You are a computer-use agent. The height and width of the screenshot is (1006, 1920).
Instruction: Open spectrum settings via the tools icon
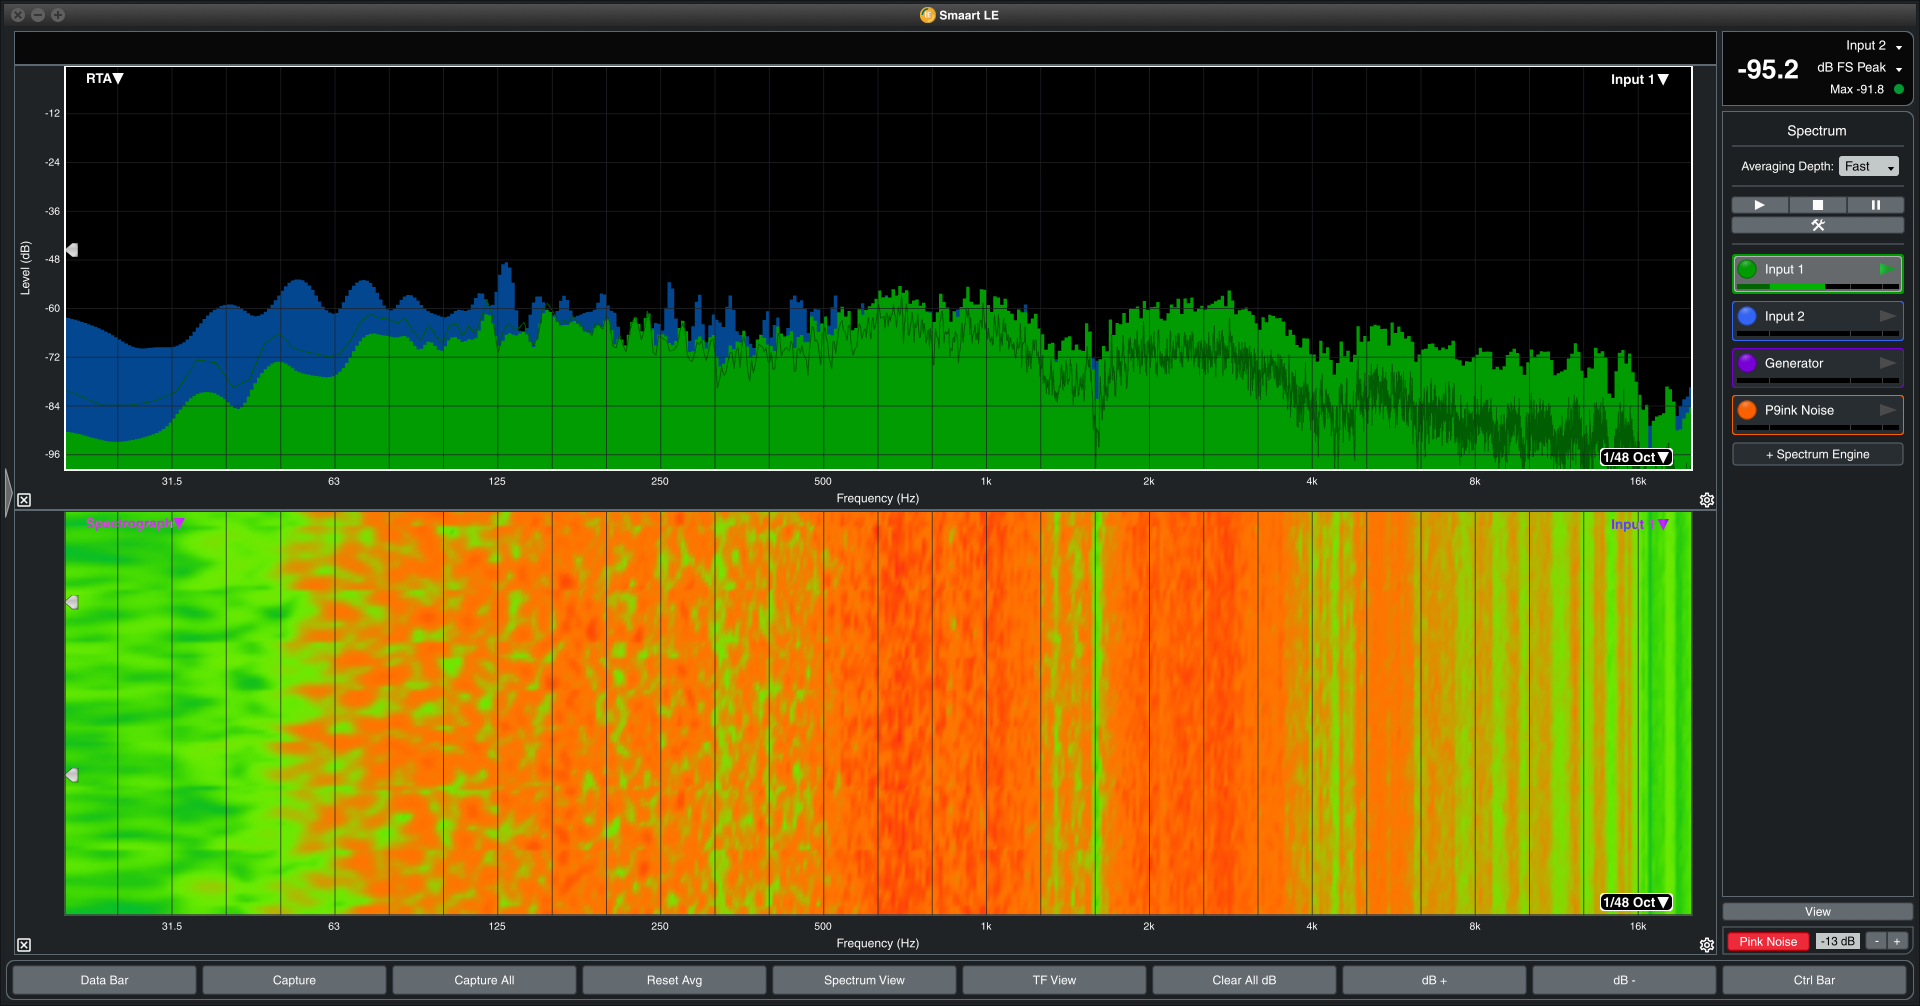1818,225
